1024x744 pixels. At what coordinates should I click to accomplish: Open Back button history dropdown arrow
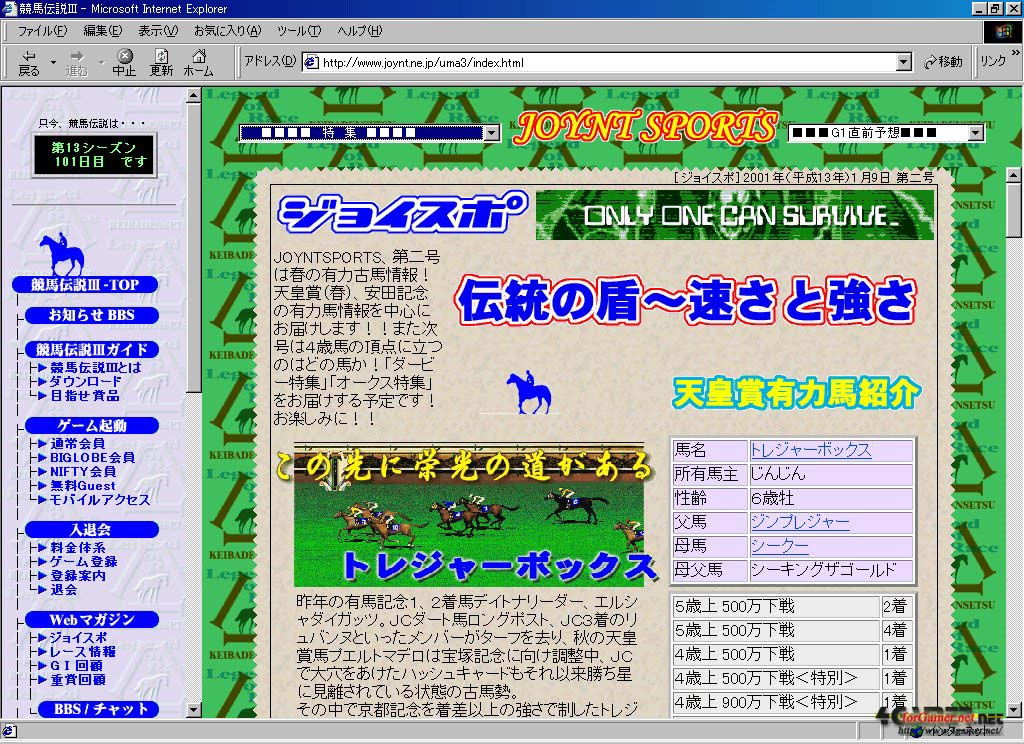point(54,63)
